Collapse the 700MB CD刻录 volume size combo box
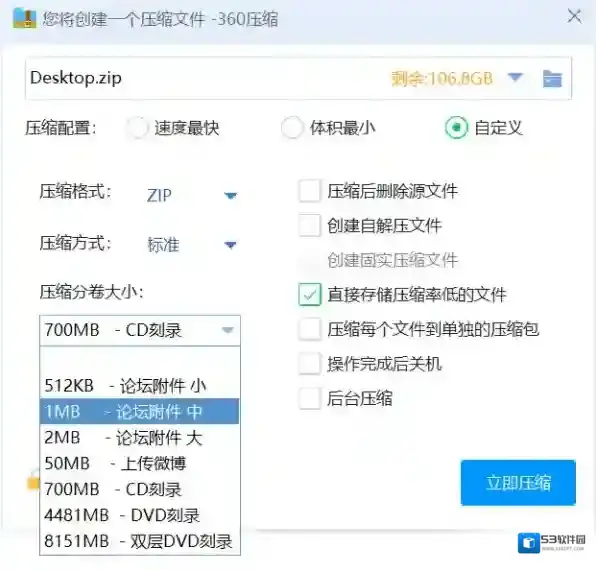 click(x=140, y=330)
